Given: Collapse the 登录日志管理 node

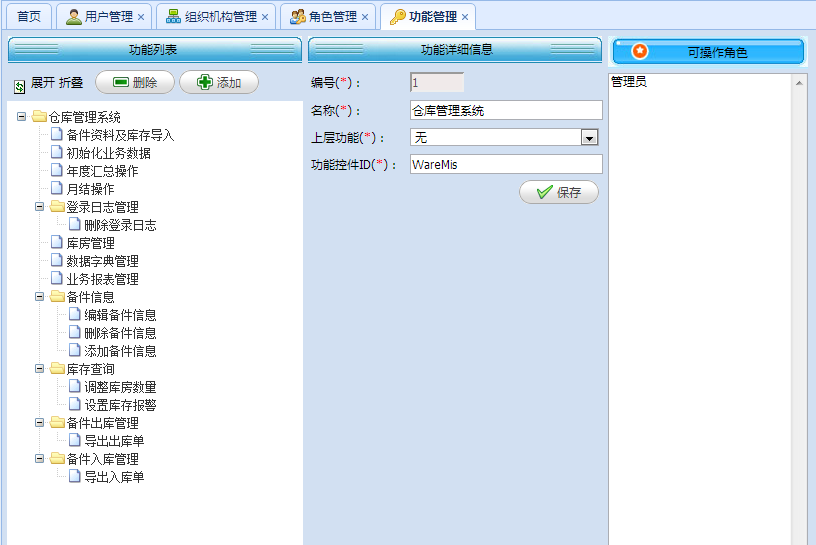Looking at the screenshot, I should [x=40, y=207].
